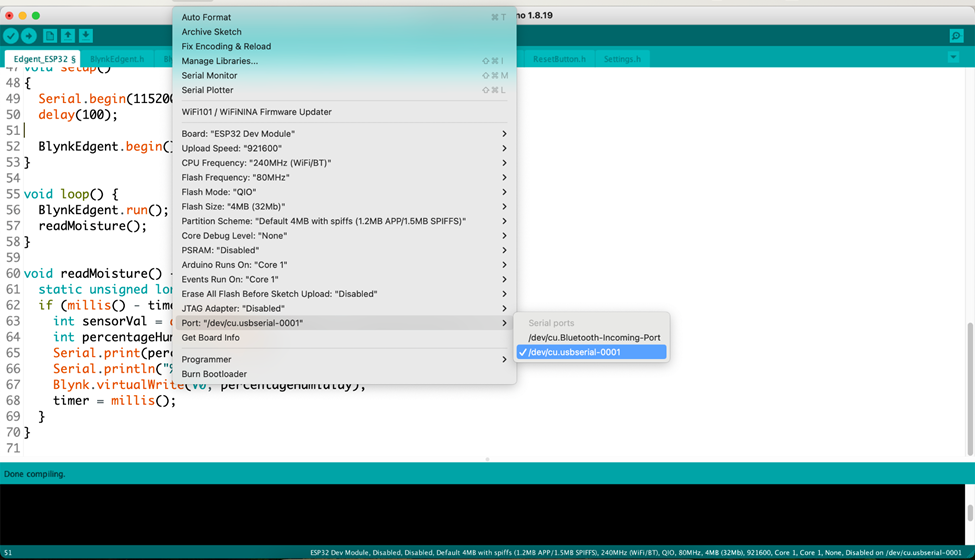Screen dimensions: 975x560
Task: Choose Archive Sketch menu item
Action: (344, 32)
